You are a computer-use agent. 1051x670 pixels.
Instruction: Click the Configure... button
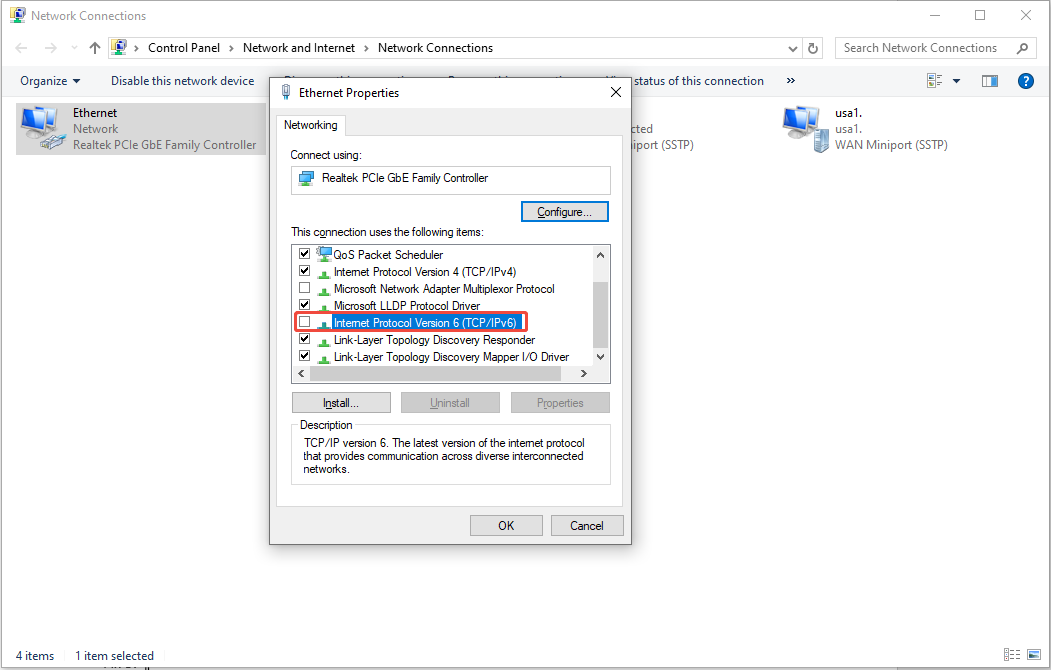564,212
